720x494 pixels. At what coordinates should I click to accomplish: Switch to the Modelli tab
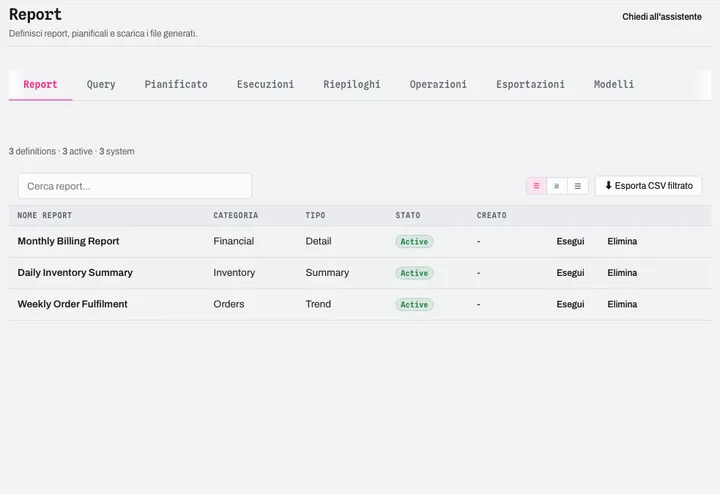click(x=614, y=84)
